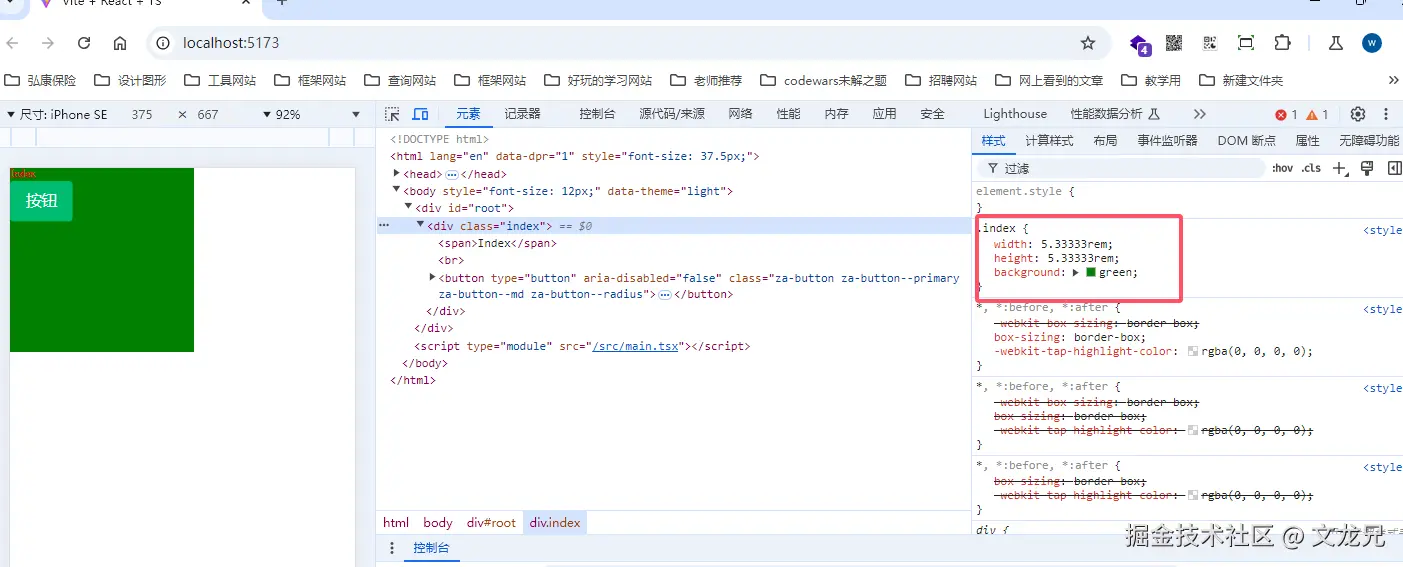Click the orange warning count badge

(x=1317, y=114)
